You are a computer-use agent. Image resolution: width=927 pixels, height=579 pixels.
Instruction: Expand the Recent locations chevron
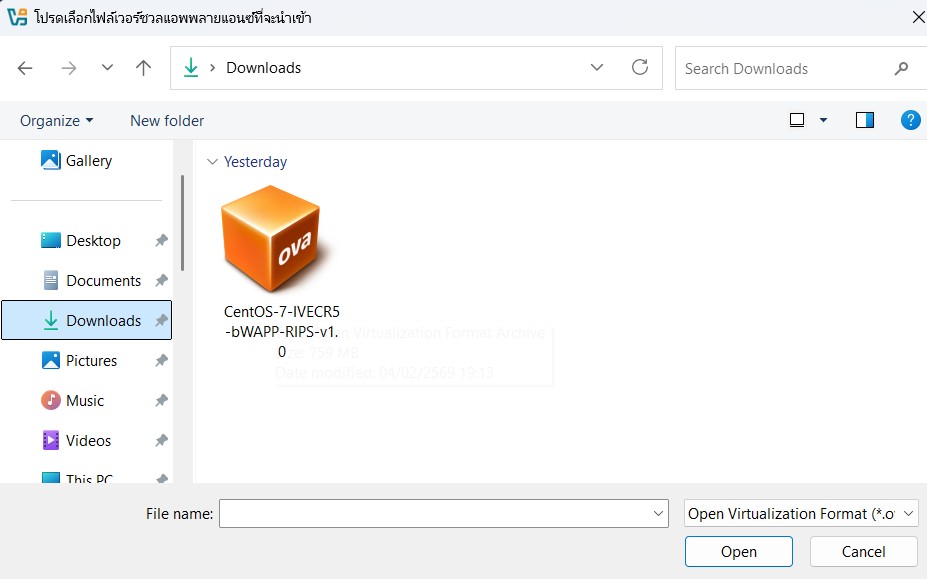(x=108, y=68)
